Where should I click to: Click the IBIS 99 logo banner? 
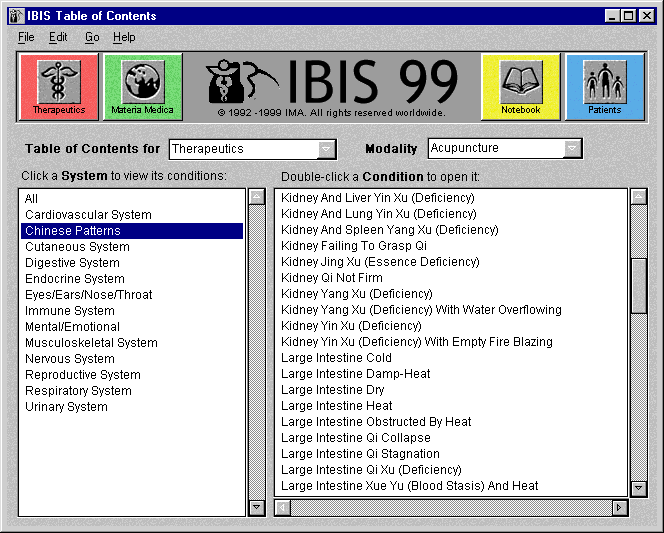[x=332, y=87]
